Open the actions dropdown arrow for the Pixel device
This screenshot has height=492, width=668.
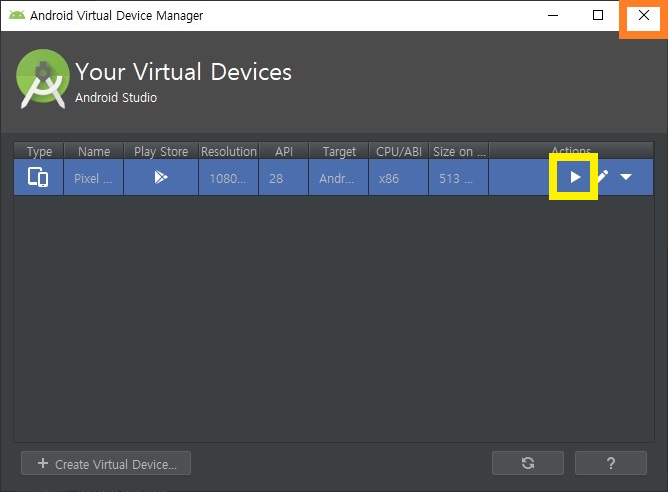(x=625, y=177)
